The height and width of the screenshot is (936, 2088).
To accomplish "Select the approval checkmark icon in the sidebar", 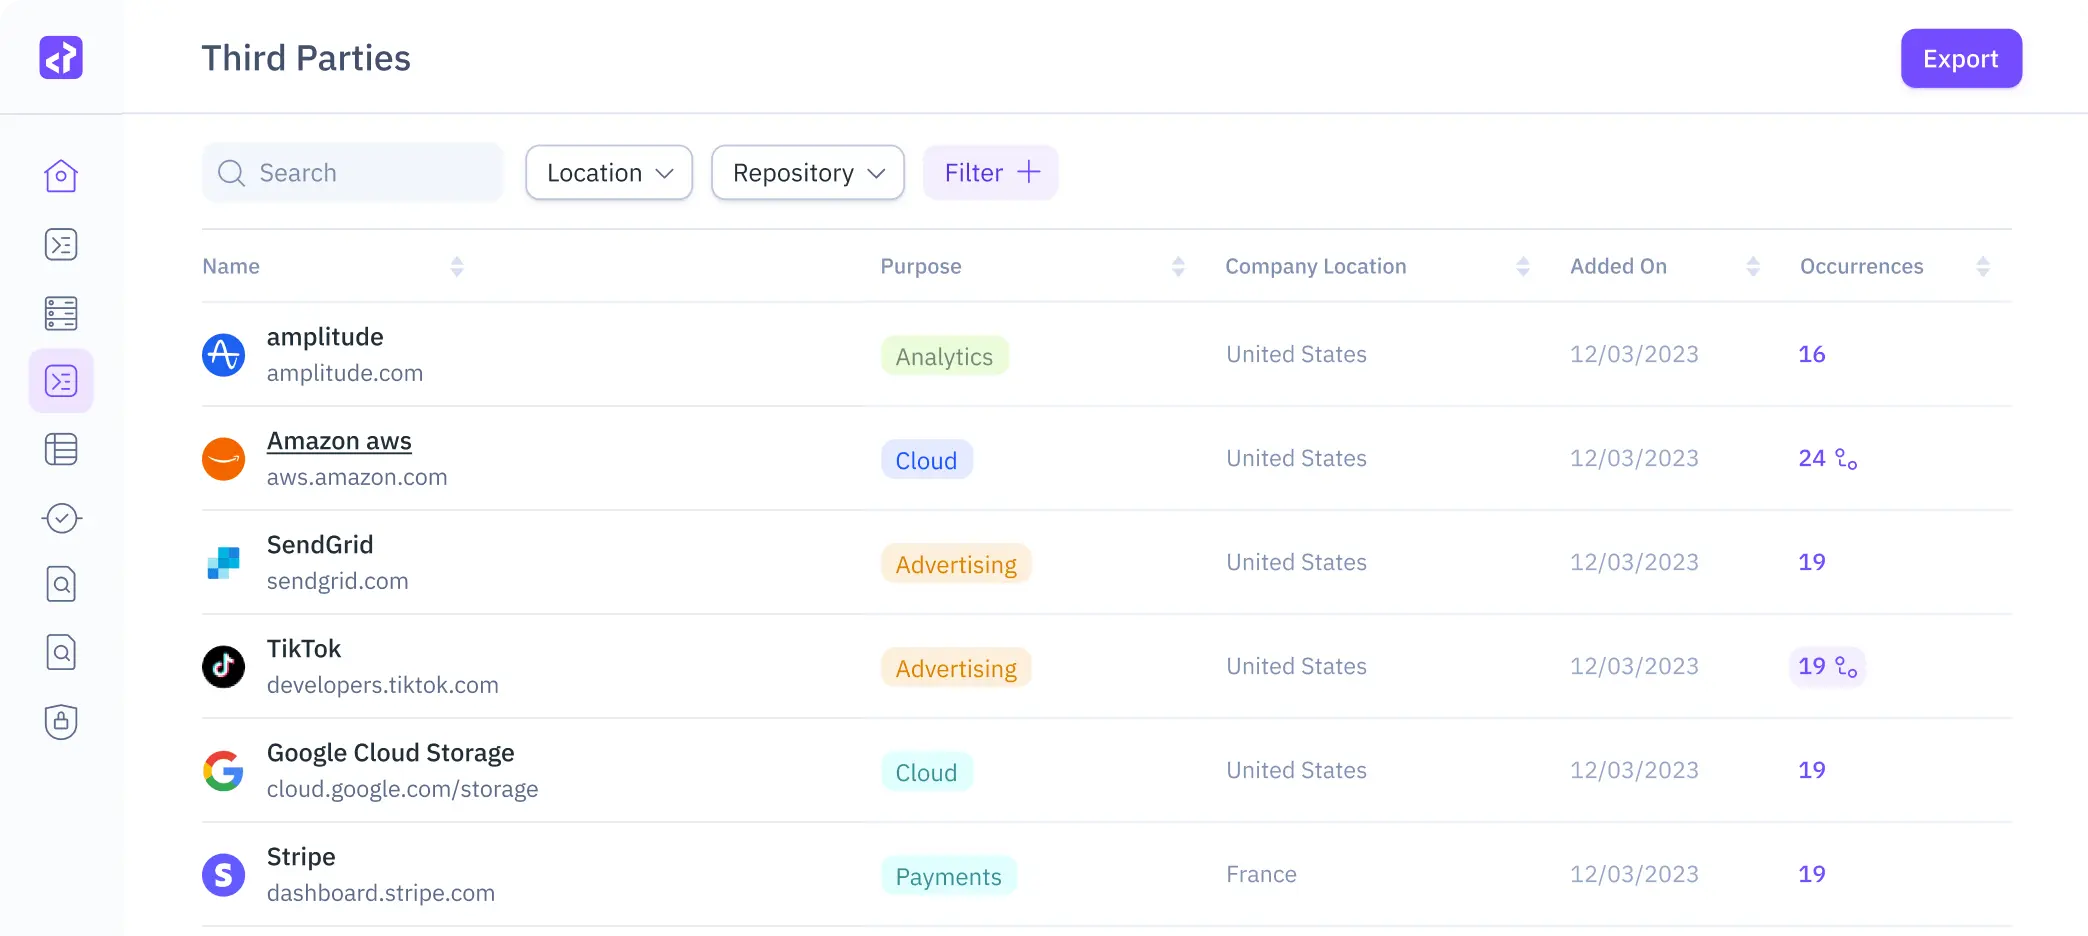I will [61, 518].
